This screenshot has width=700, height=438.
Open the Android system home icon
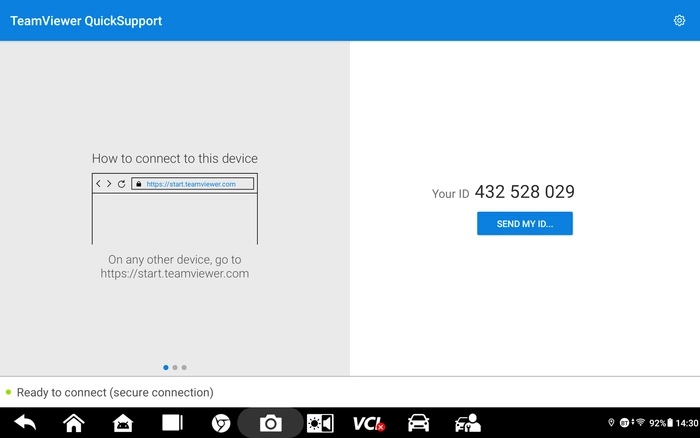[123, 423]
